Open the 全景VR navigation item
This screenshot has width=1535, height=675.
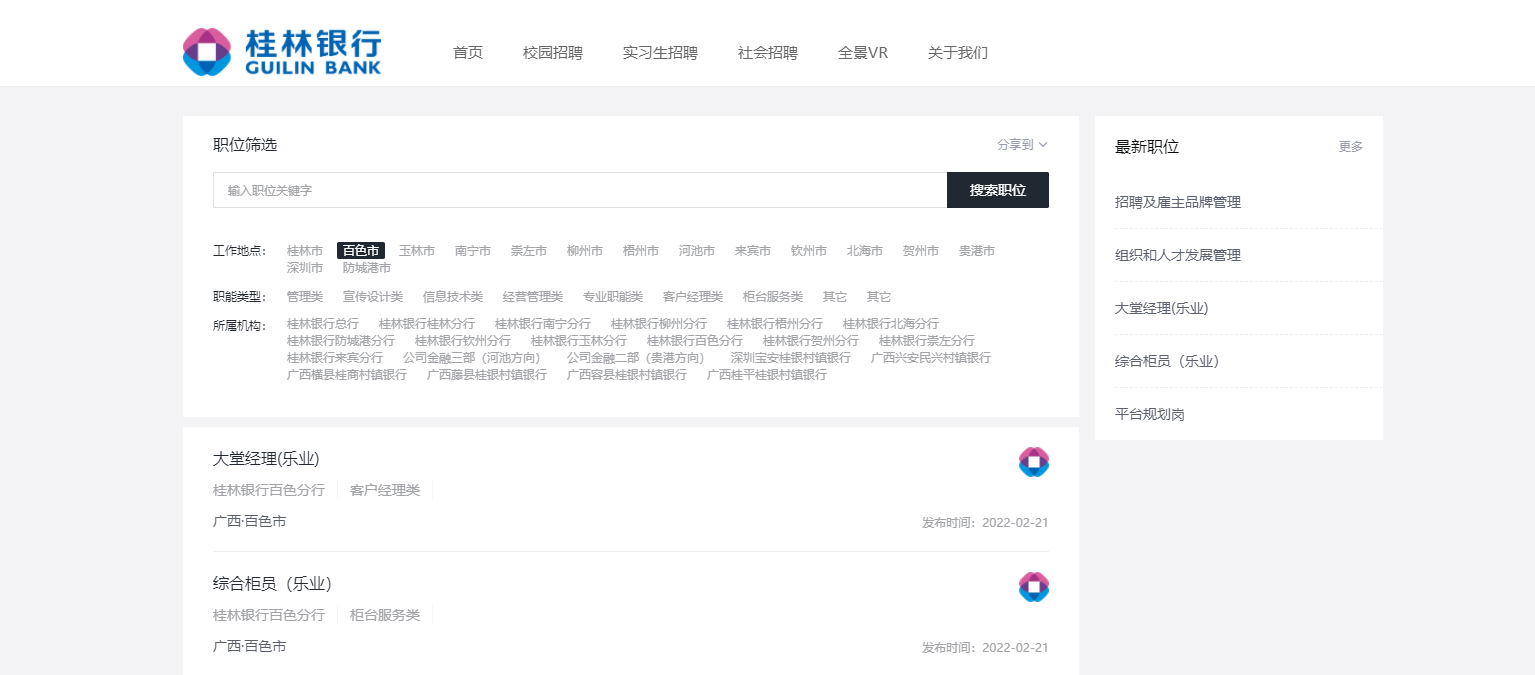point(862,53)
